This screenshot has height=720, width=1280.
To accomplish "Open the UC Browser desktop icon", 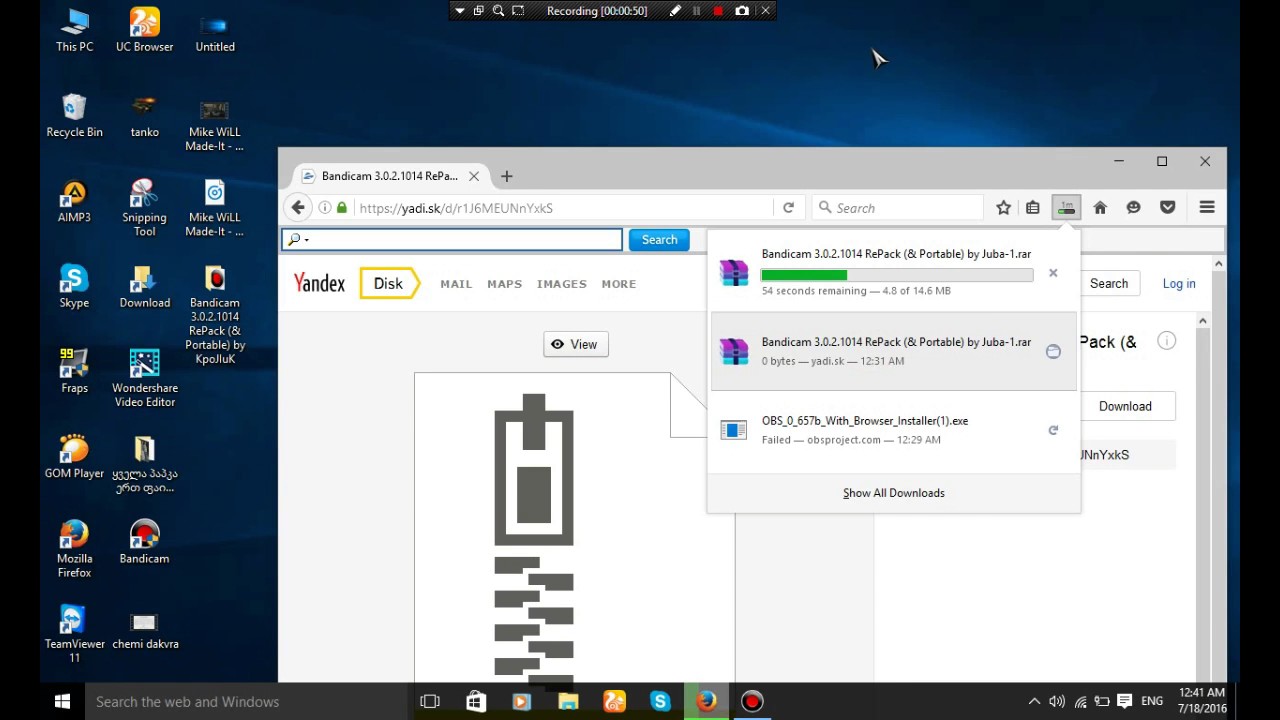I will [144, 30].
